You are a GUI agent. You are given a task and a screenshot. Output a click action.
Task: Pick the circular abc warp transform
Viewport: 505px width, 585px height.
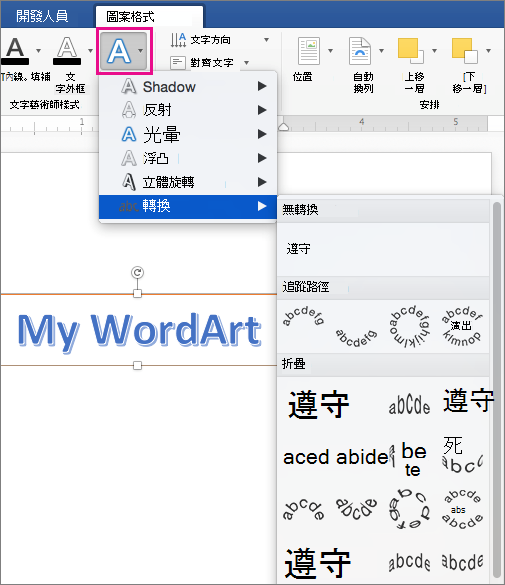(x=409, y=509)
